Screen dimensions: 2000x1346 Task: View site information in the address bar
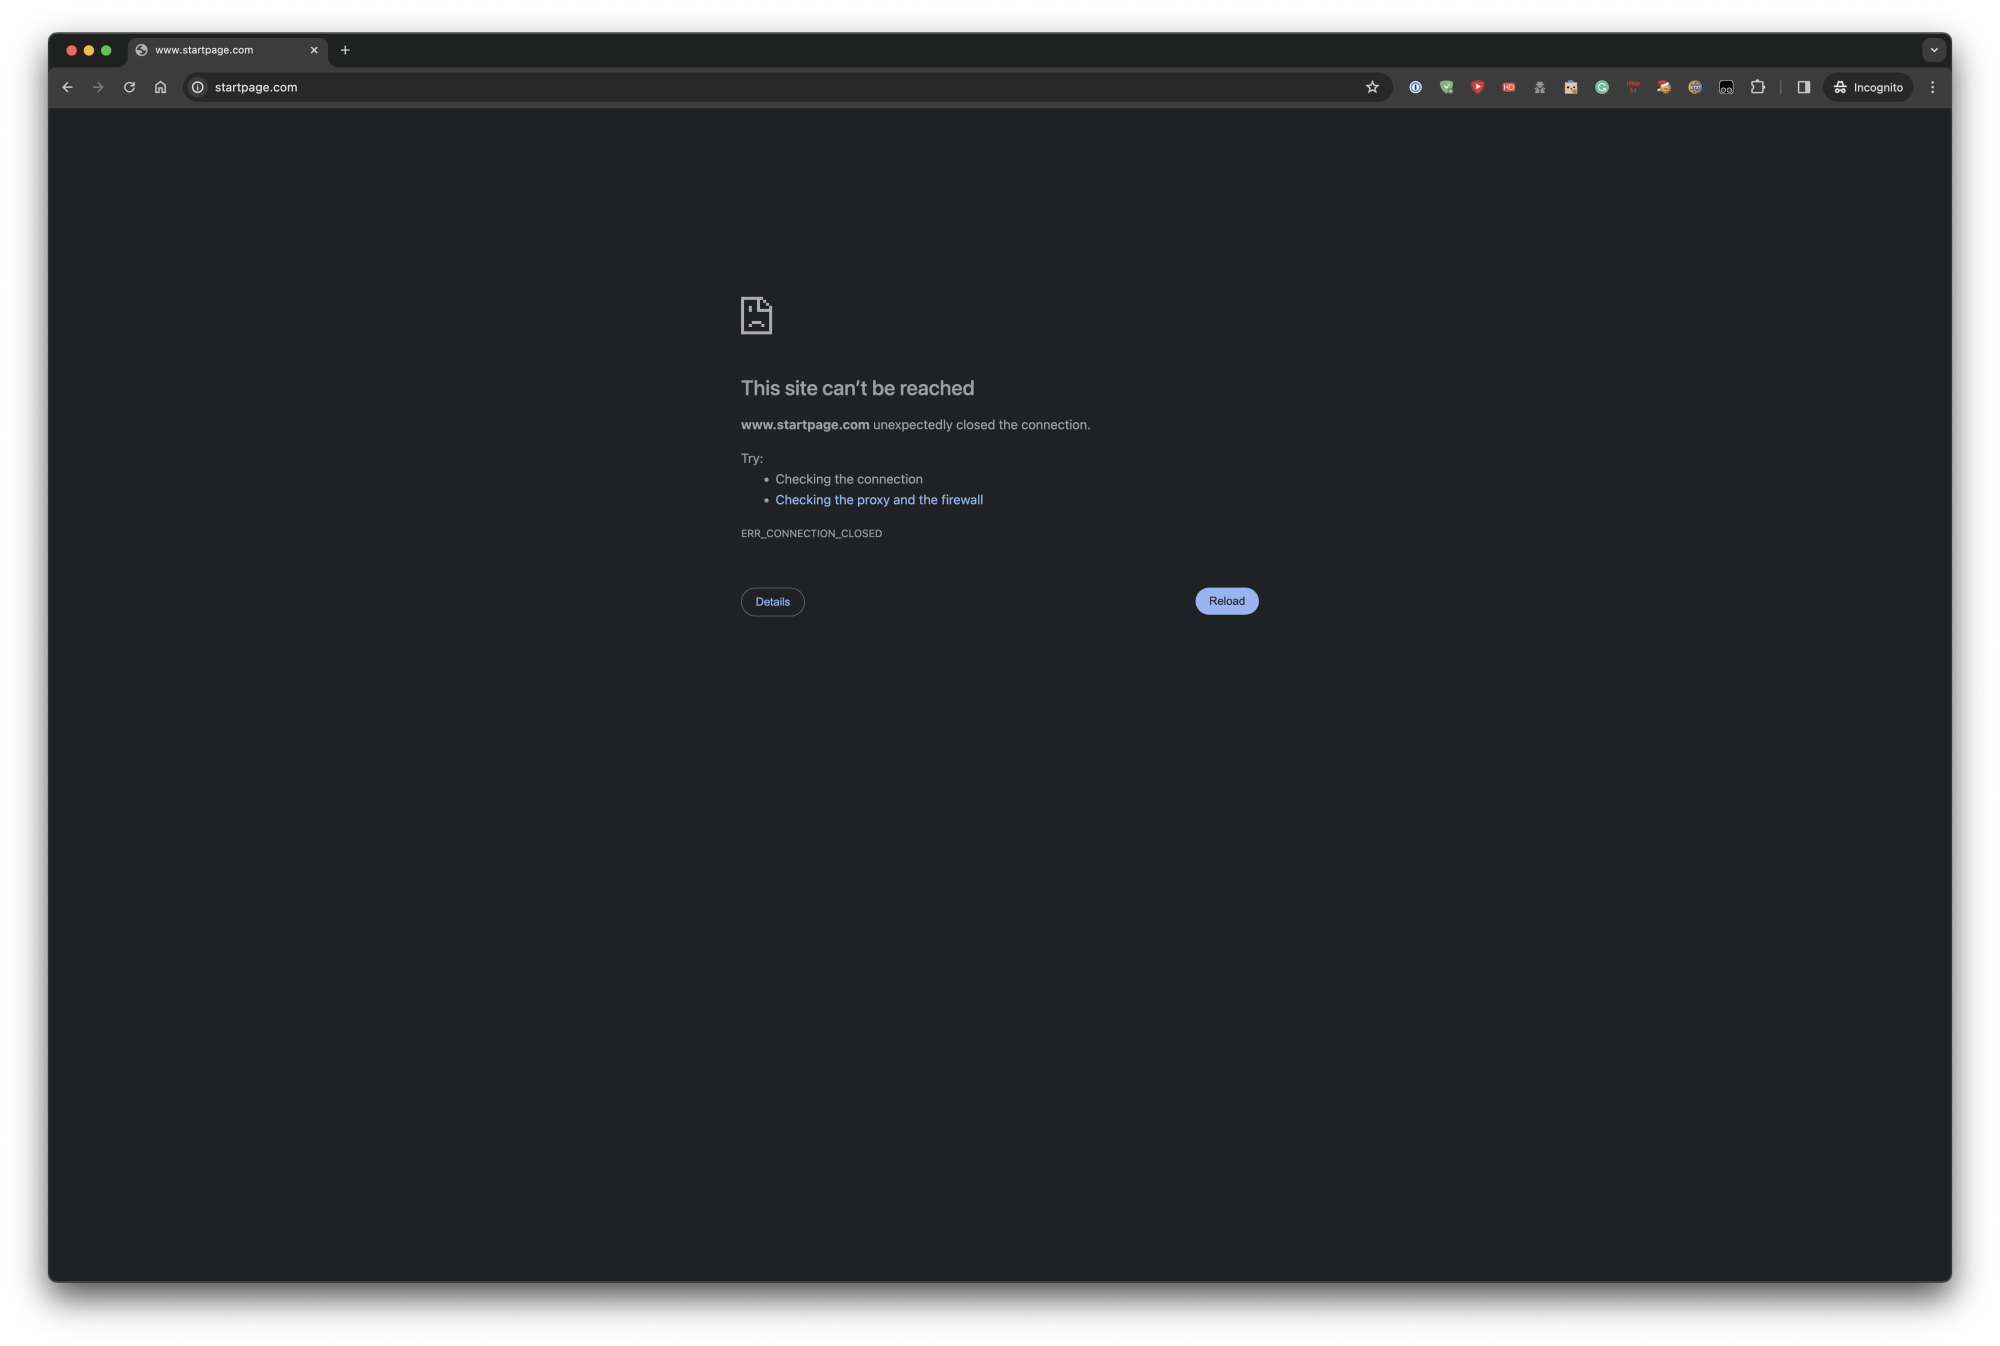[x=196, y=87]
